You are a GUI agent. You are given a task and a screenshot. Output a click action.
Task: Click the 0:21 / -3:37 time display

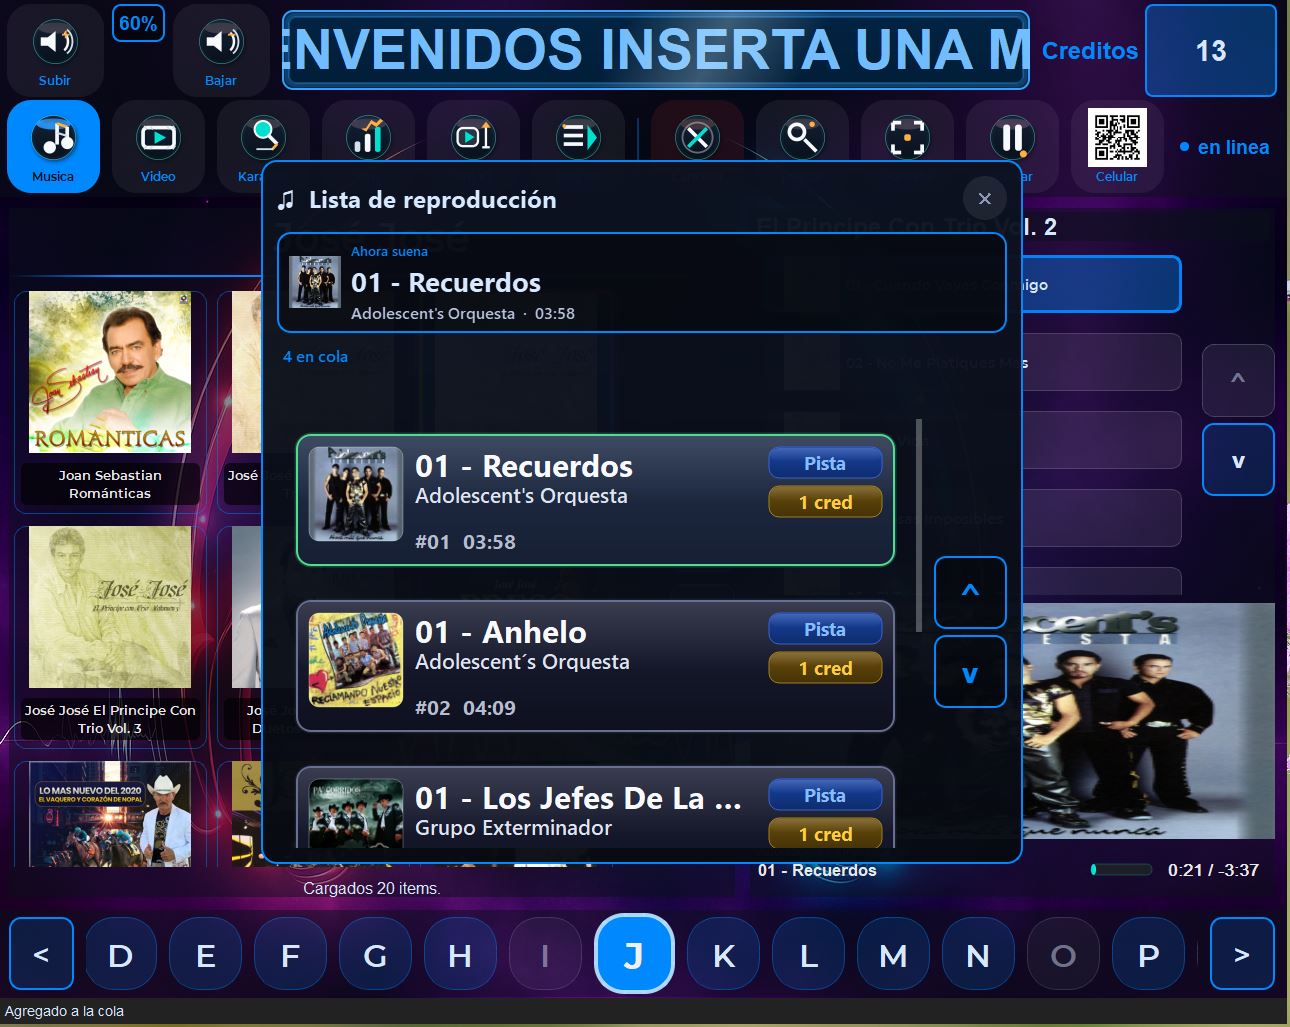point(1213,870)
